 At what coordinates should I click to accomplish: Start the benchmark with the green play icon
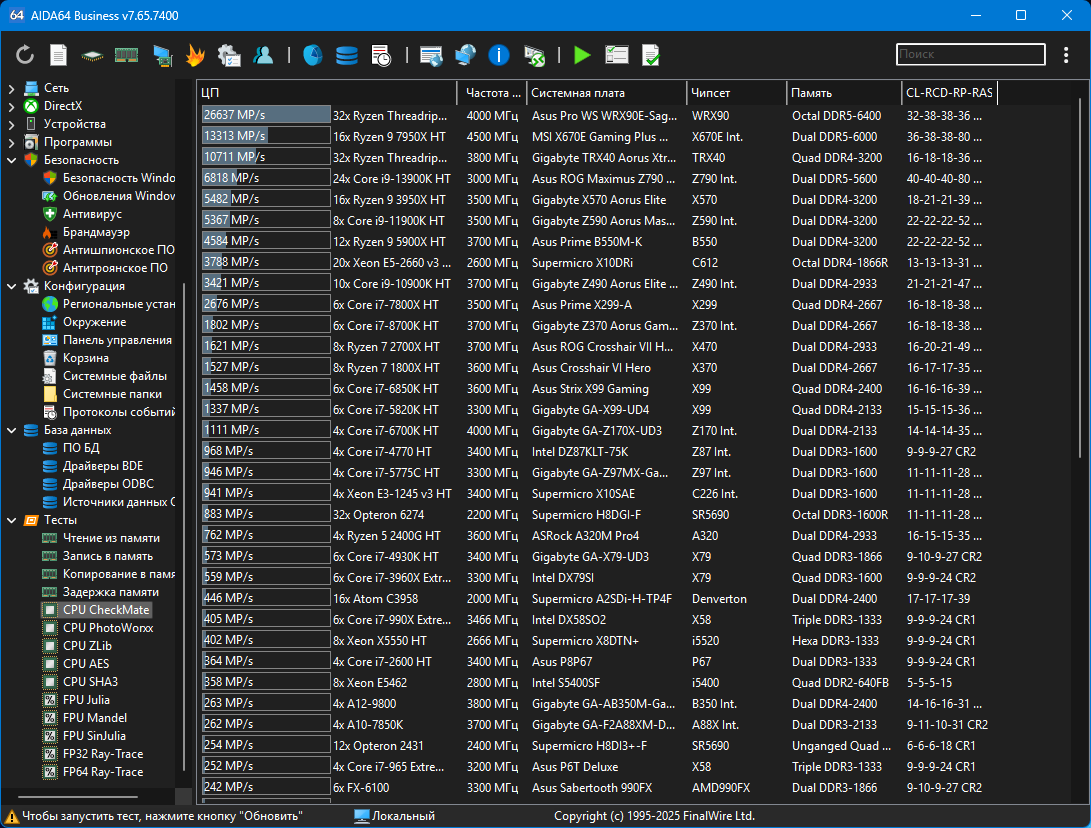point(582,55)
